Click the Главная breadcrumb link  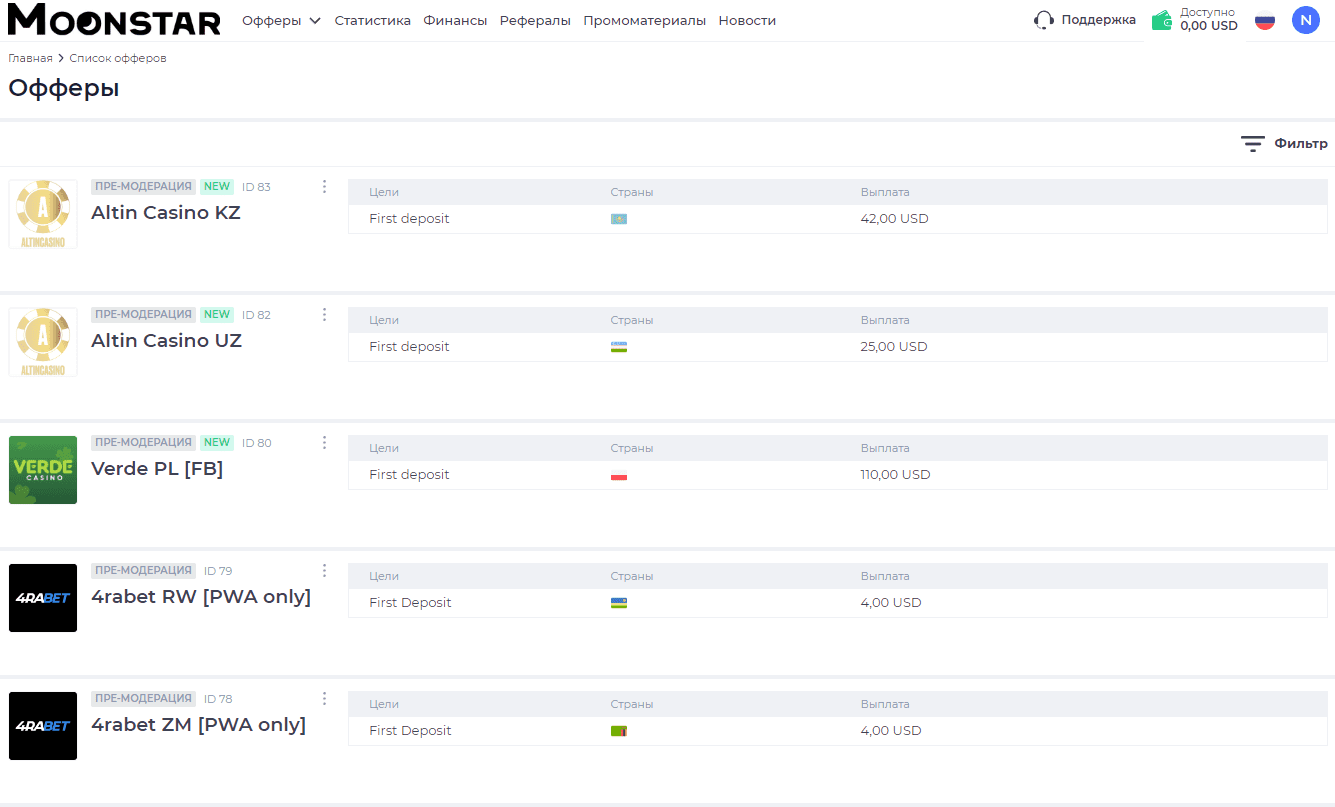click(x=30, y=58)
